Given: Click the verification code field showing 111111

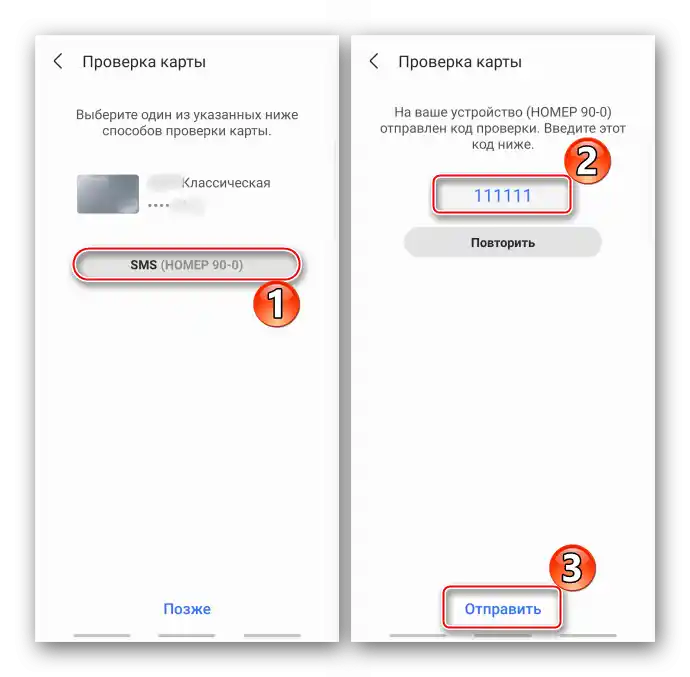Looking at the screenshot, I should 502,195.
